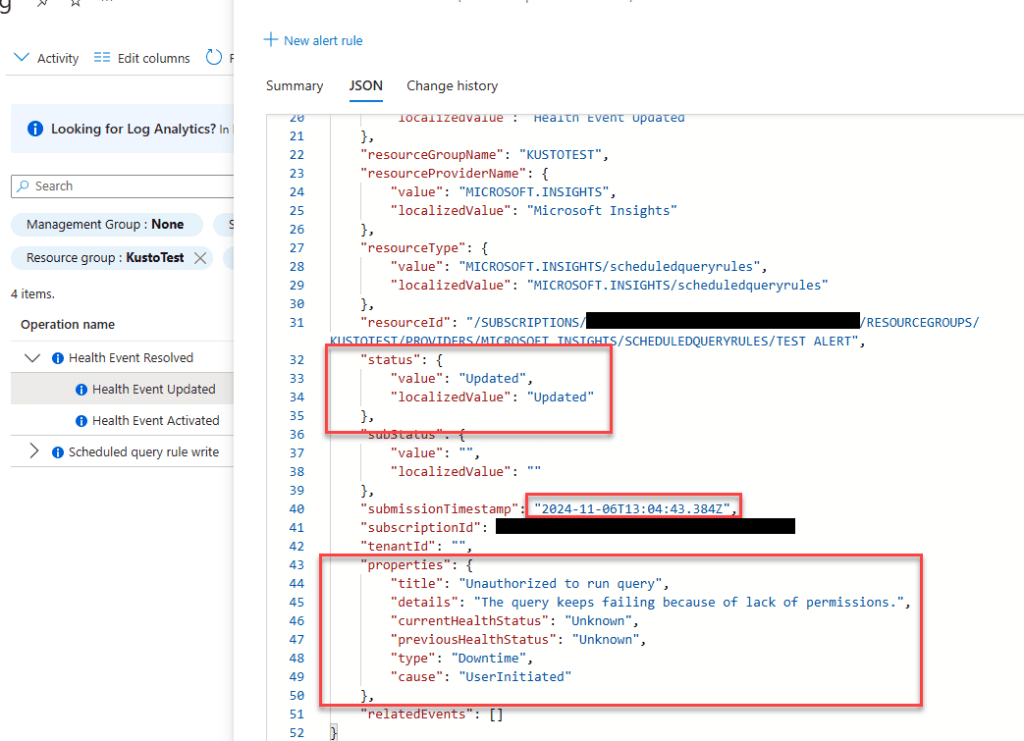Open the Activity dropdown
Screen dimensions: 1024x741
pos(47,58)
